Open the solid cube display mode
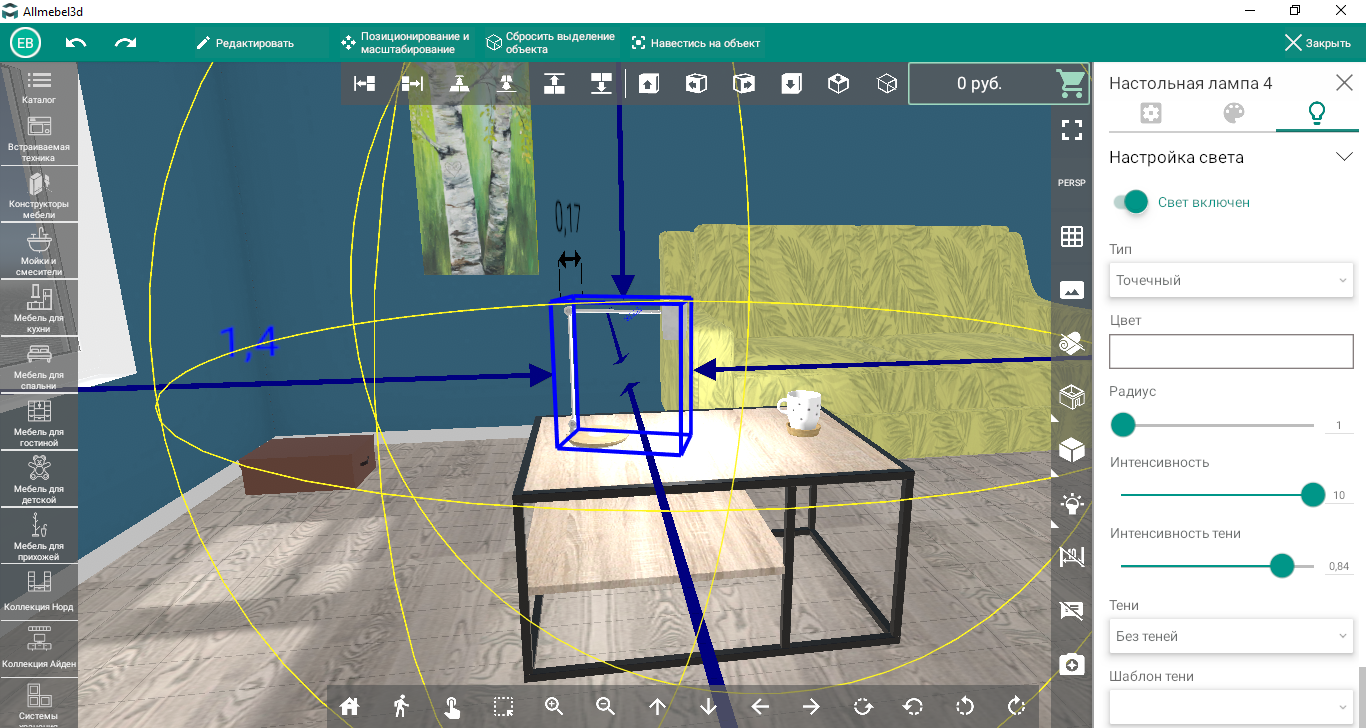The width and height of the screenshot is (1366, 728). (x=1072, y=450)
